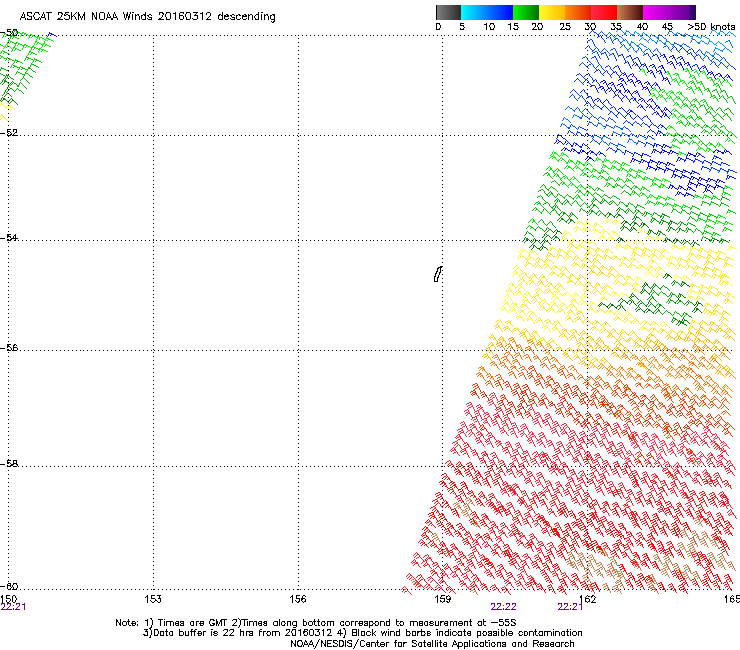
Task: Pick the orange 25-30 knots legend swatch
Action: click(578, 12)
